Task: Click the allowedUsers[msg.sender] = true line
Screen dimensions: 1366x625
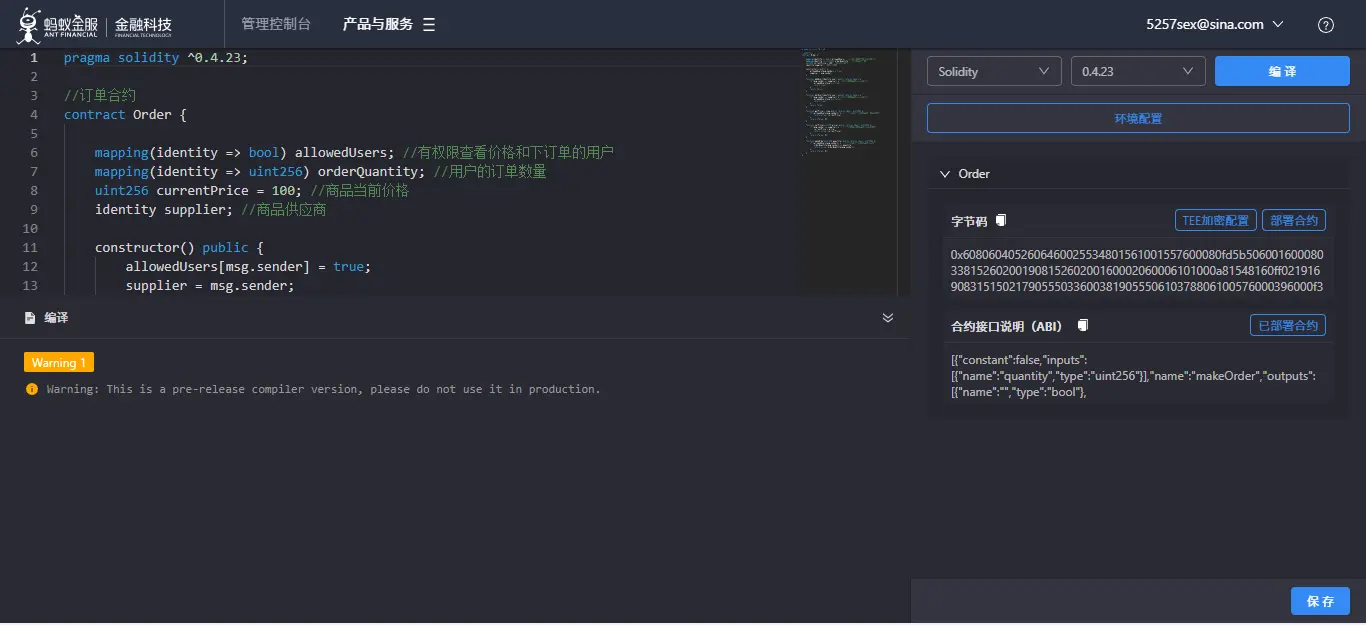Action: [248, 267]
